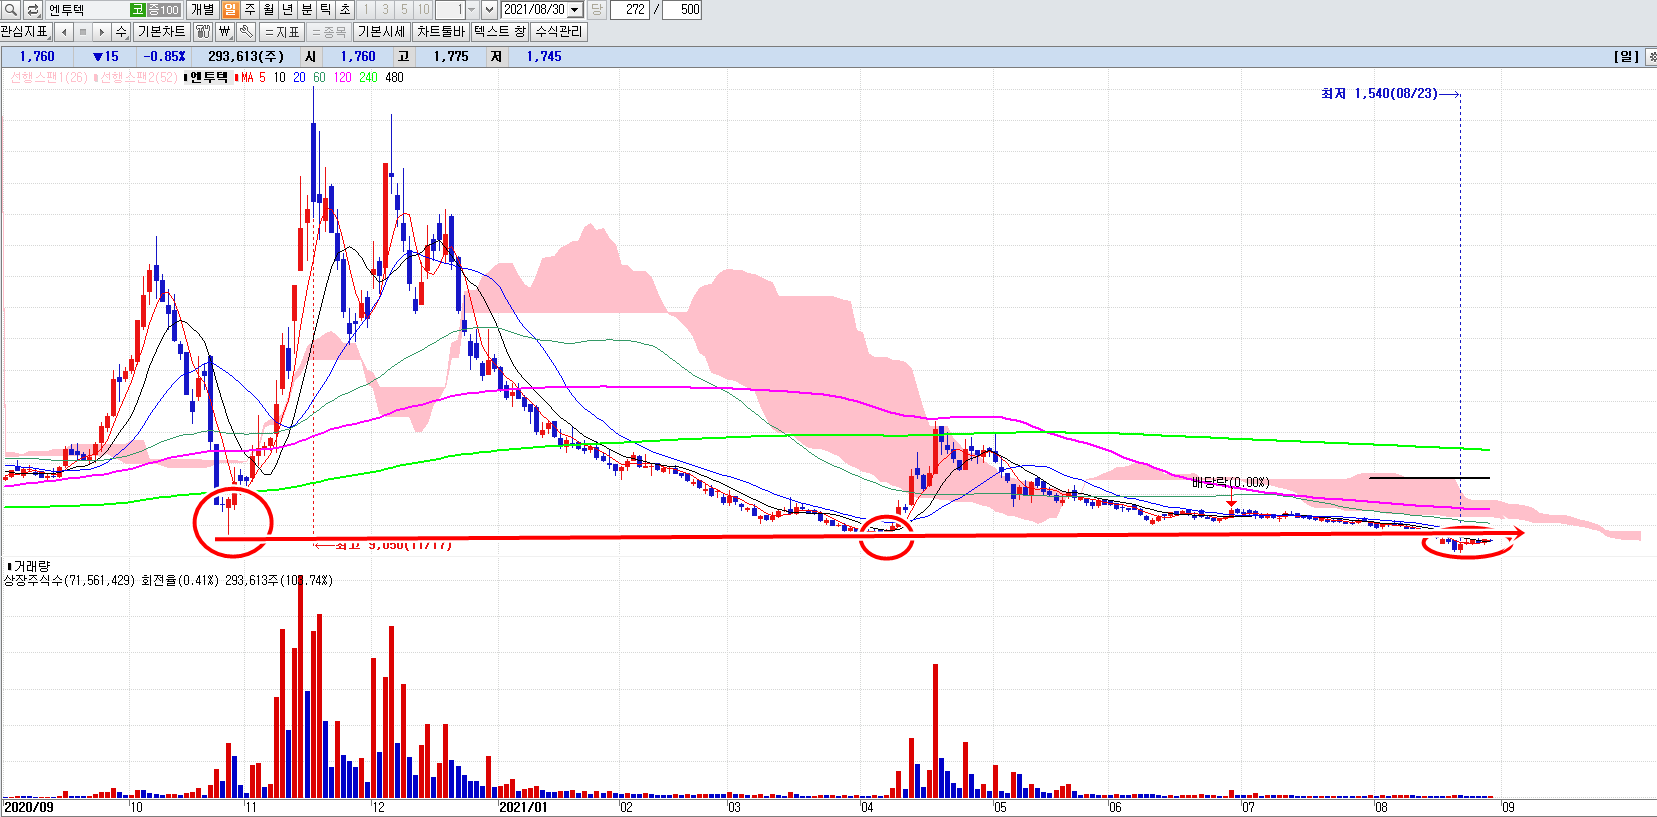Click the 배당락(0.00%) ex-dividend marker

(1230, 482)
